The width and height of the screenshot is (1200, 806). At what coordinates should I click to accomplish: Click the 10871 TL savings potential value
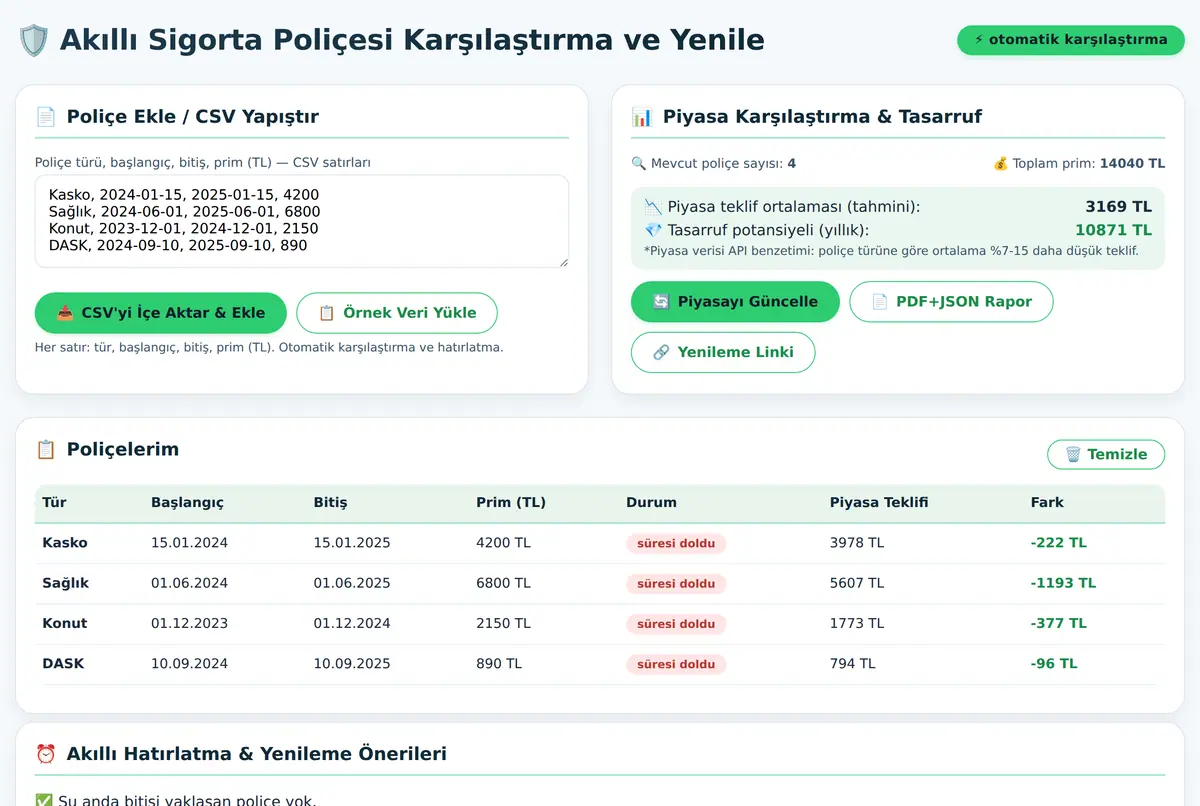coord(1114,230)
